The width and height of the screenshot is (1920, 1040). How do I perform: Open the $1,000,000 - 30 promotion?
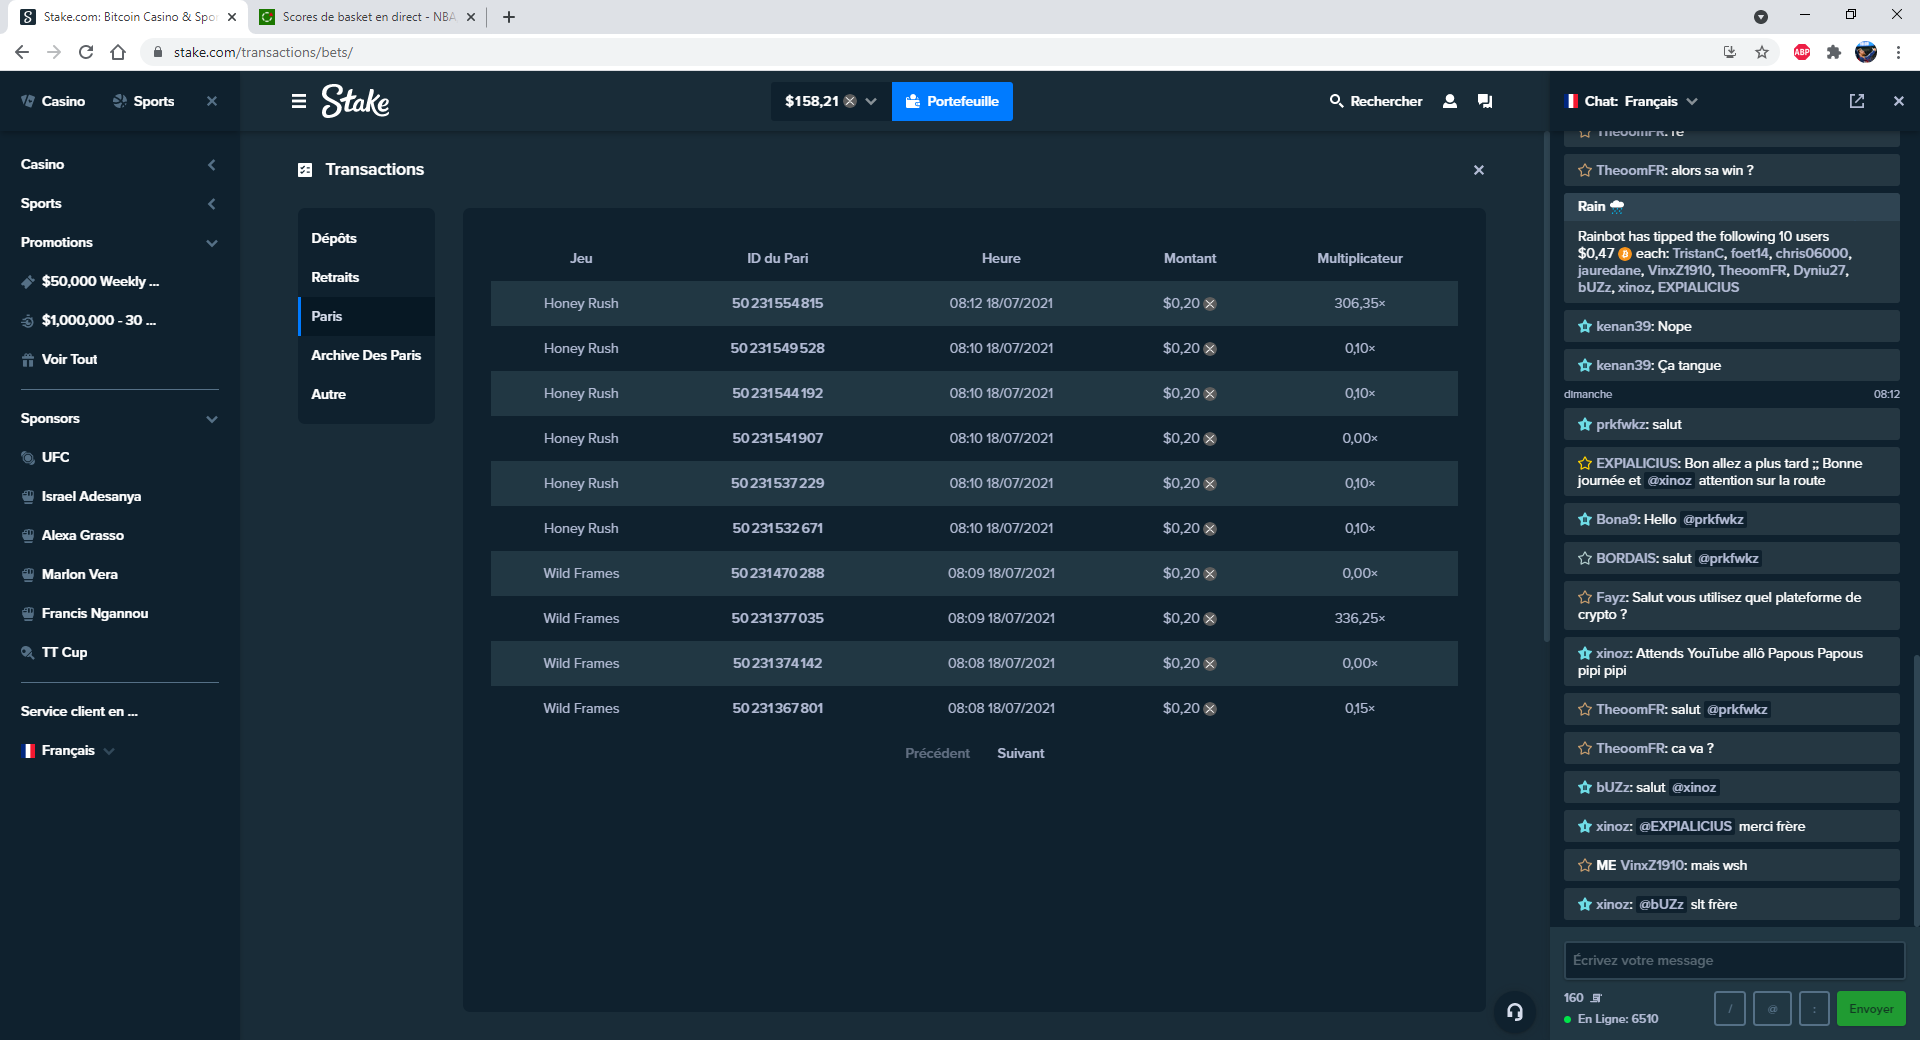88,320
